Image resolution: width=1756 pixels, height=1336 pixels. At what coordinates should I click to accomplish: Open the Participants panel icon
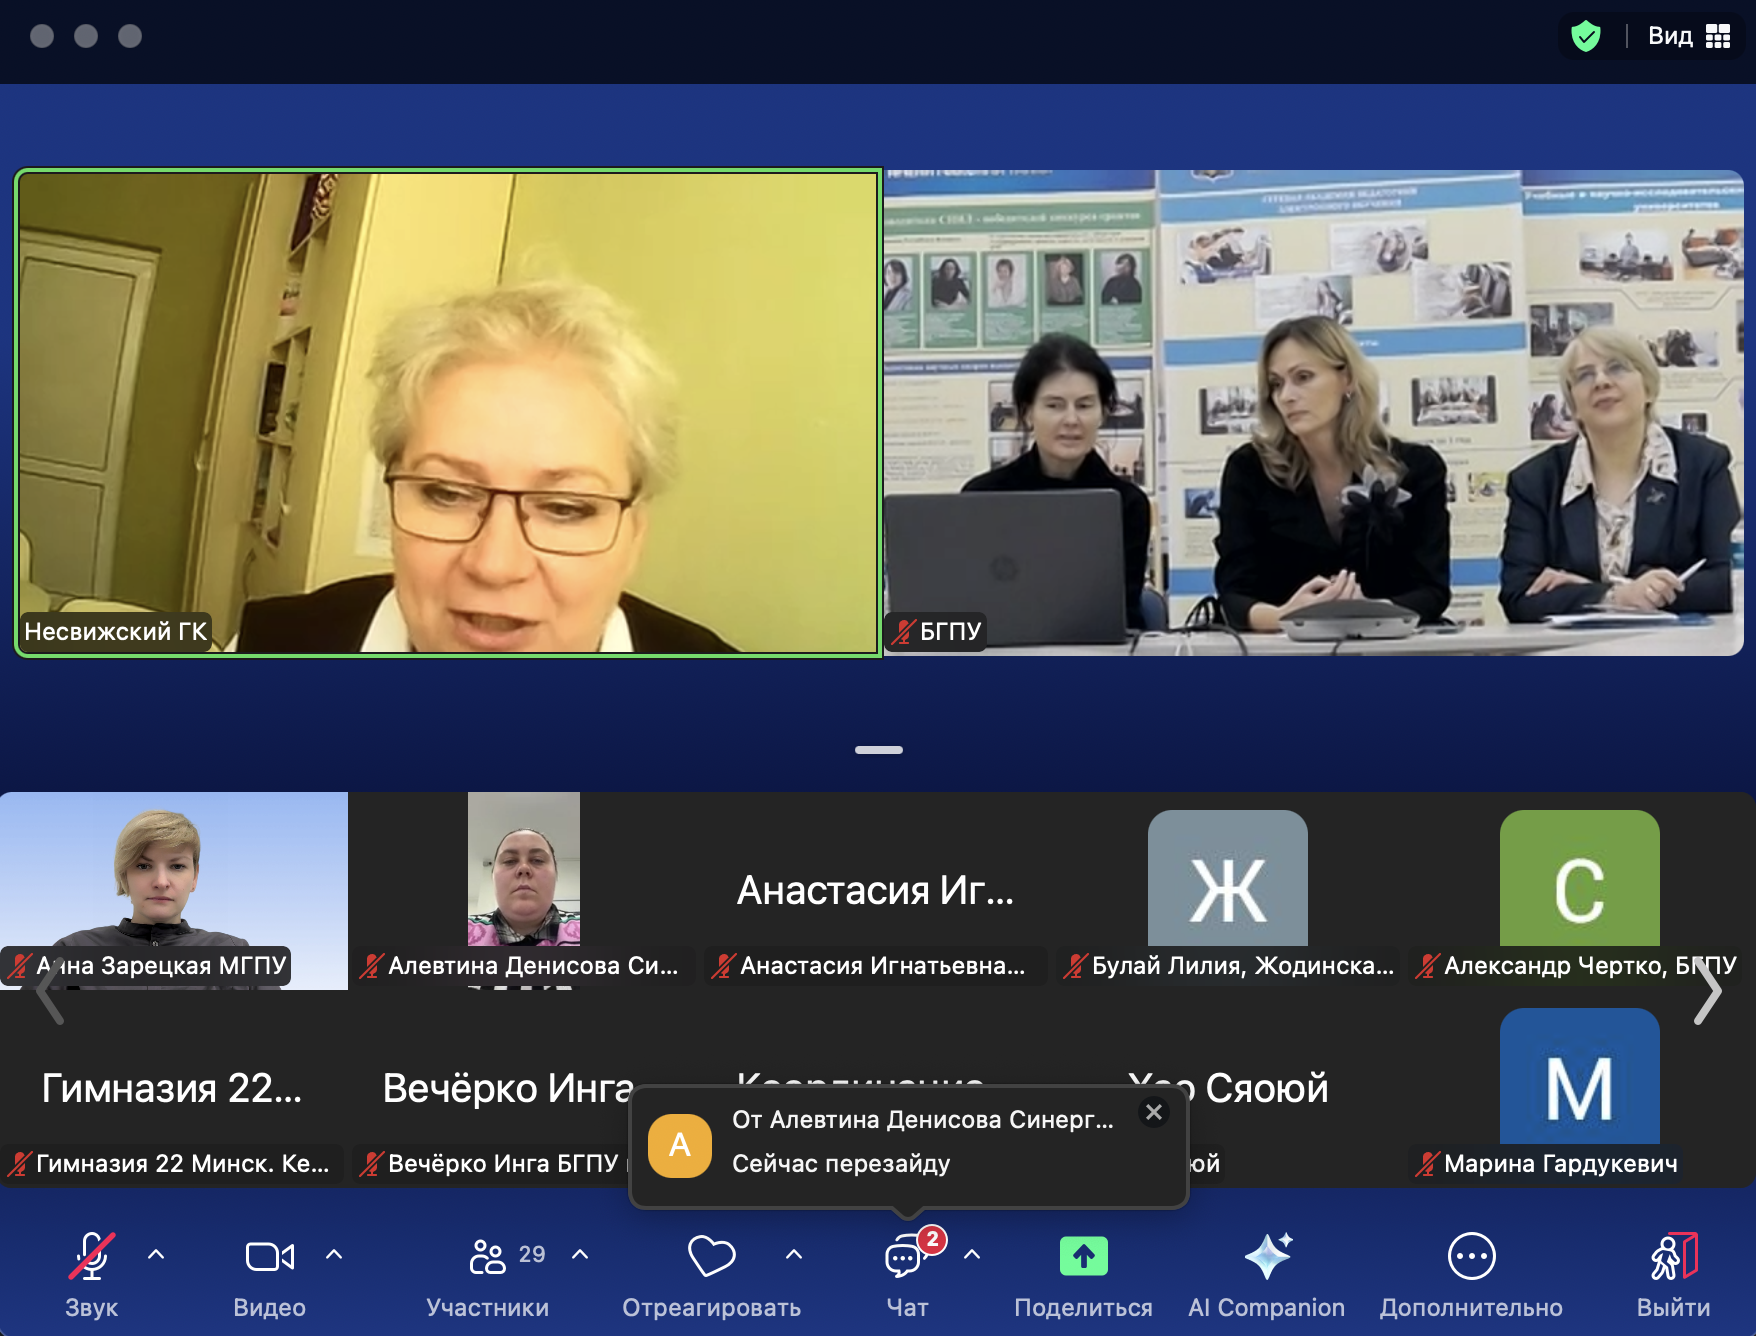click(x=488, y=1256)
